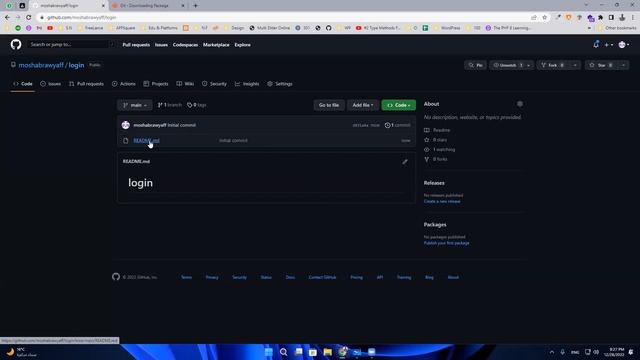
Task: Select the Settings tab
Action: (x=280, y=84)
